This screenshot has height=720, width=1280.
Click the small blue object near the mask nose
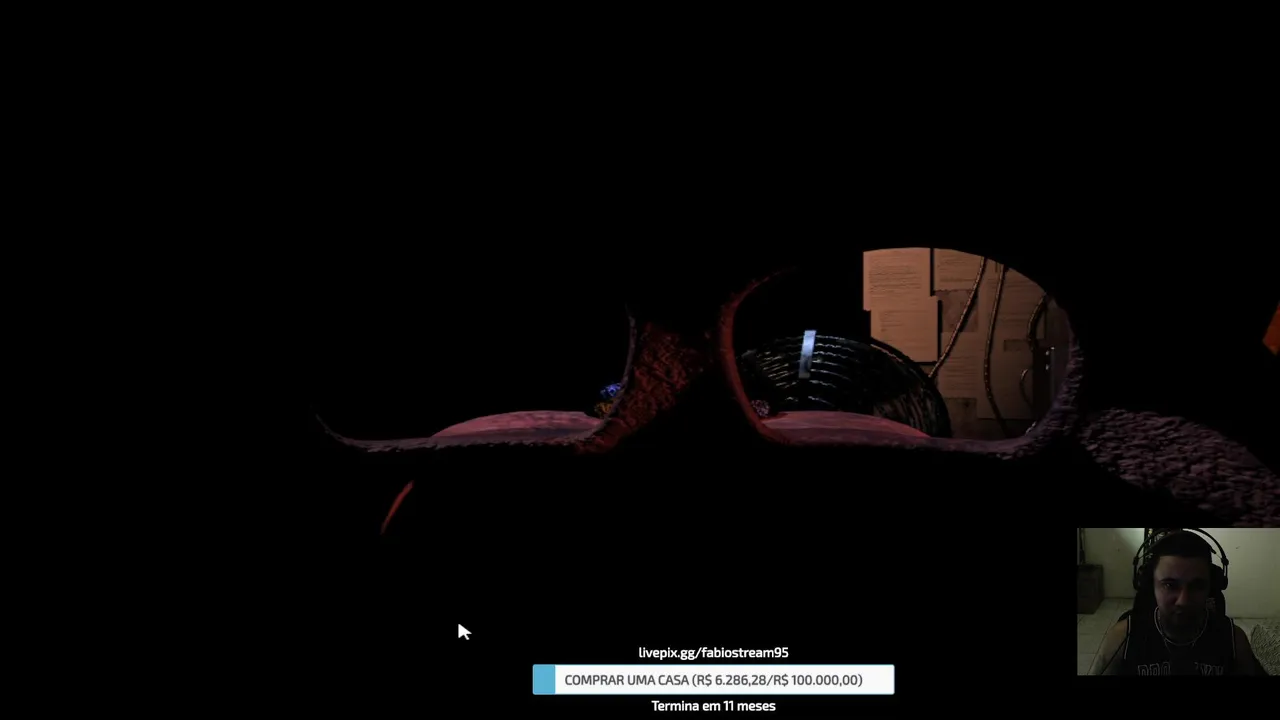pyautogui.click(x=611, y=390)
